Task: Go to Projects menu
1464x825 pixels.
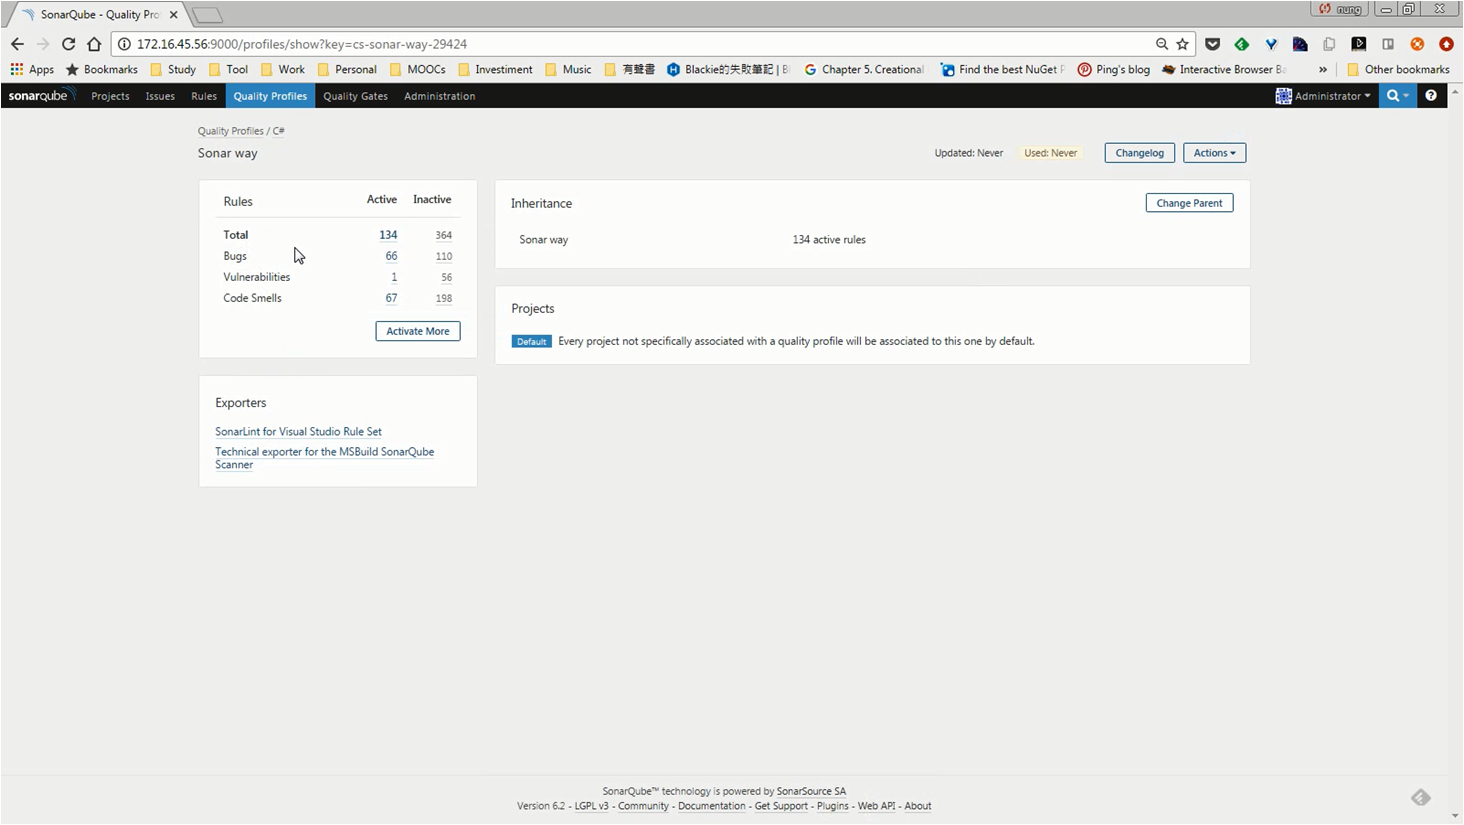Action: pos(110,96)
